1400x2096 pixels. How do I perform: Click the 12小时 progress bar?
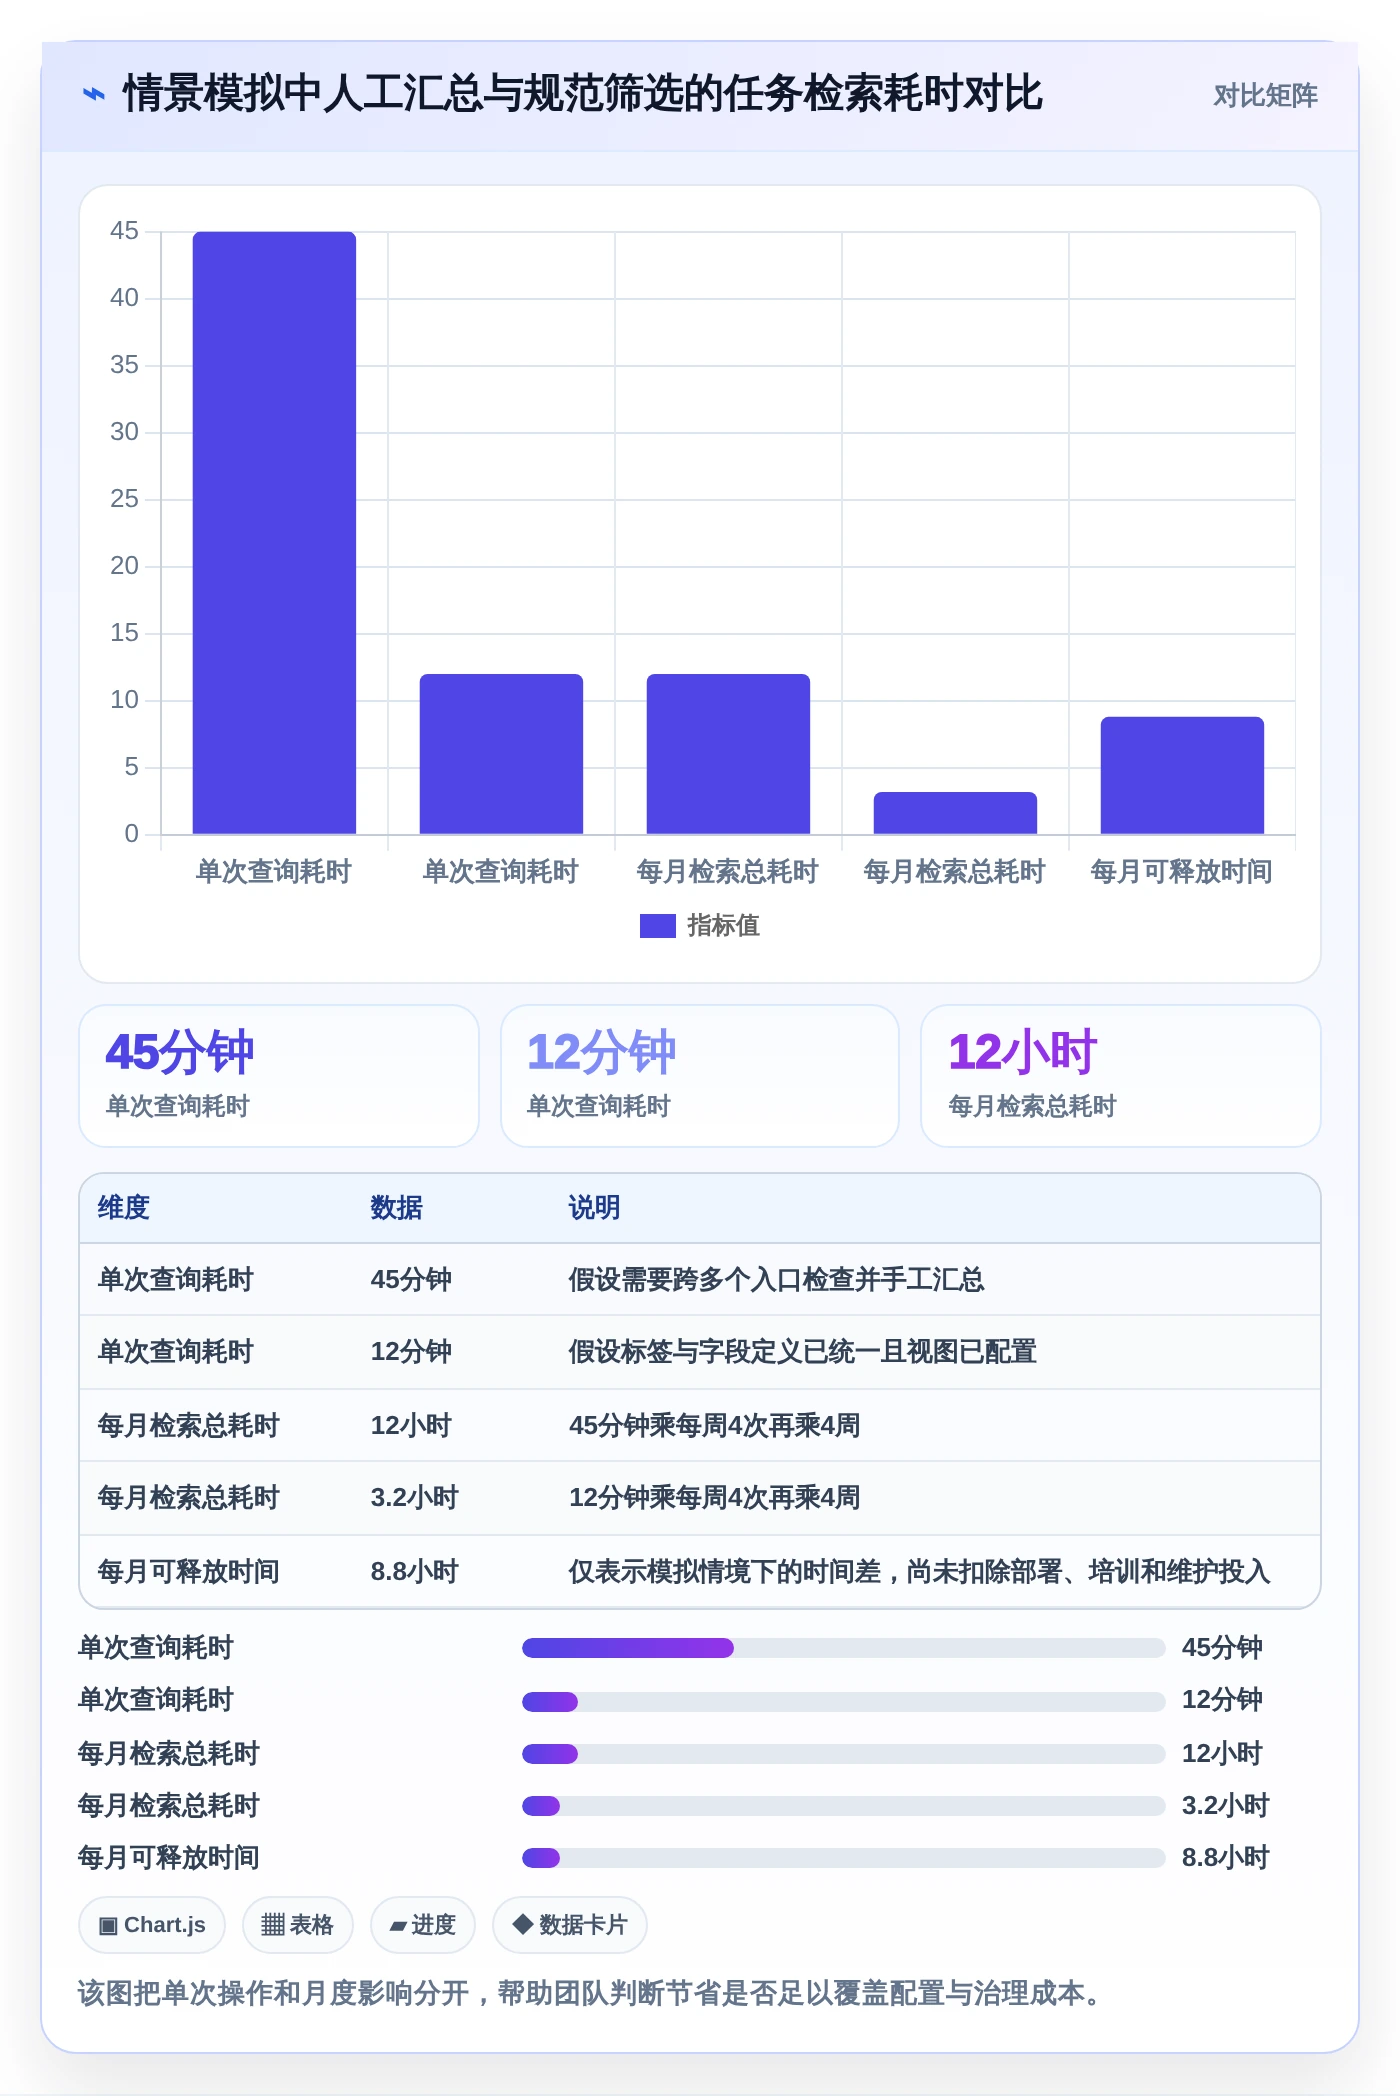click(843, 1753)
